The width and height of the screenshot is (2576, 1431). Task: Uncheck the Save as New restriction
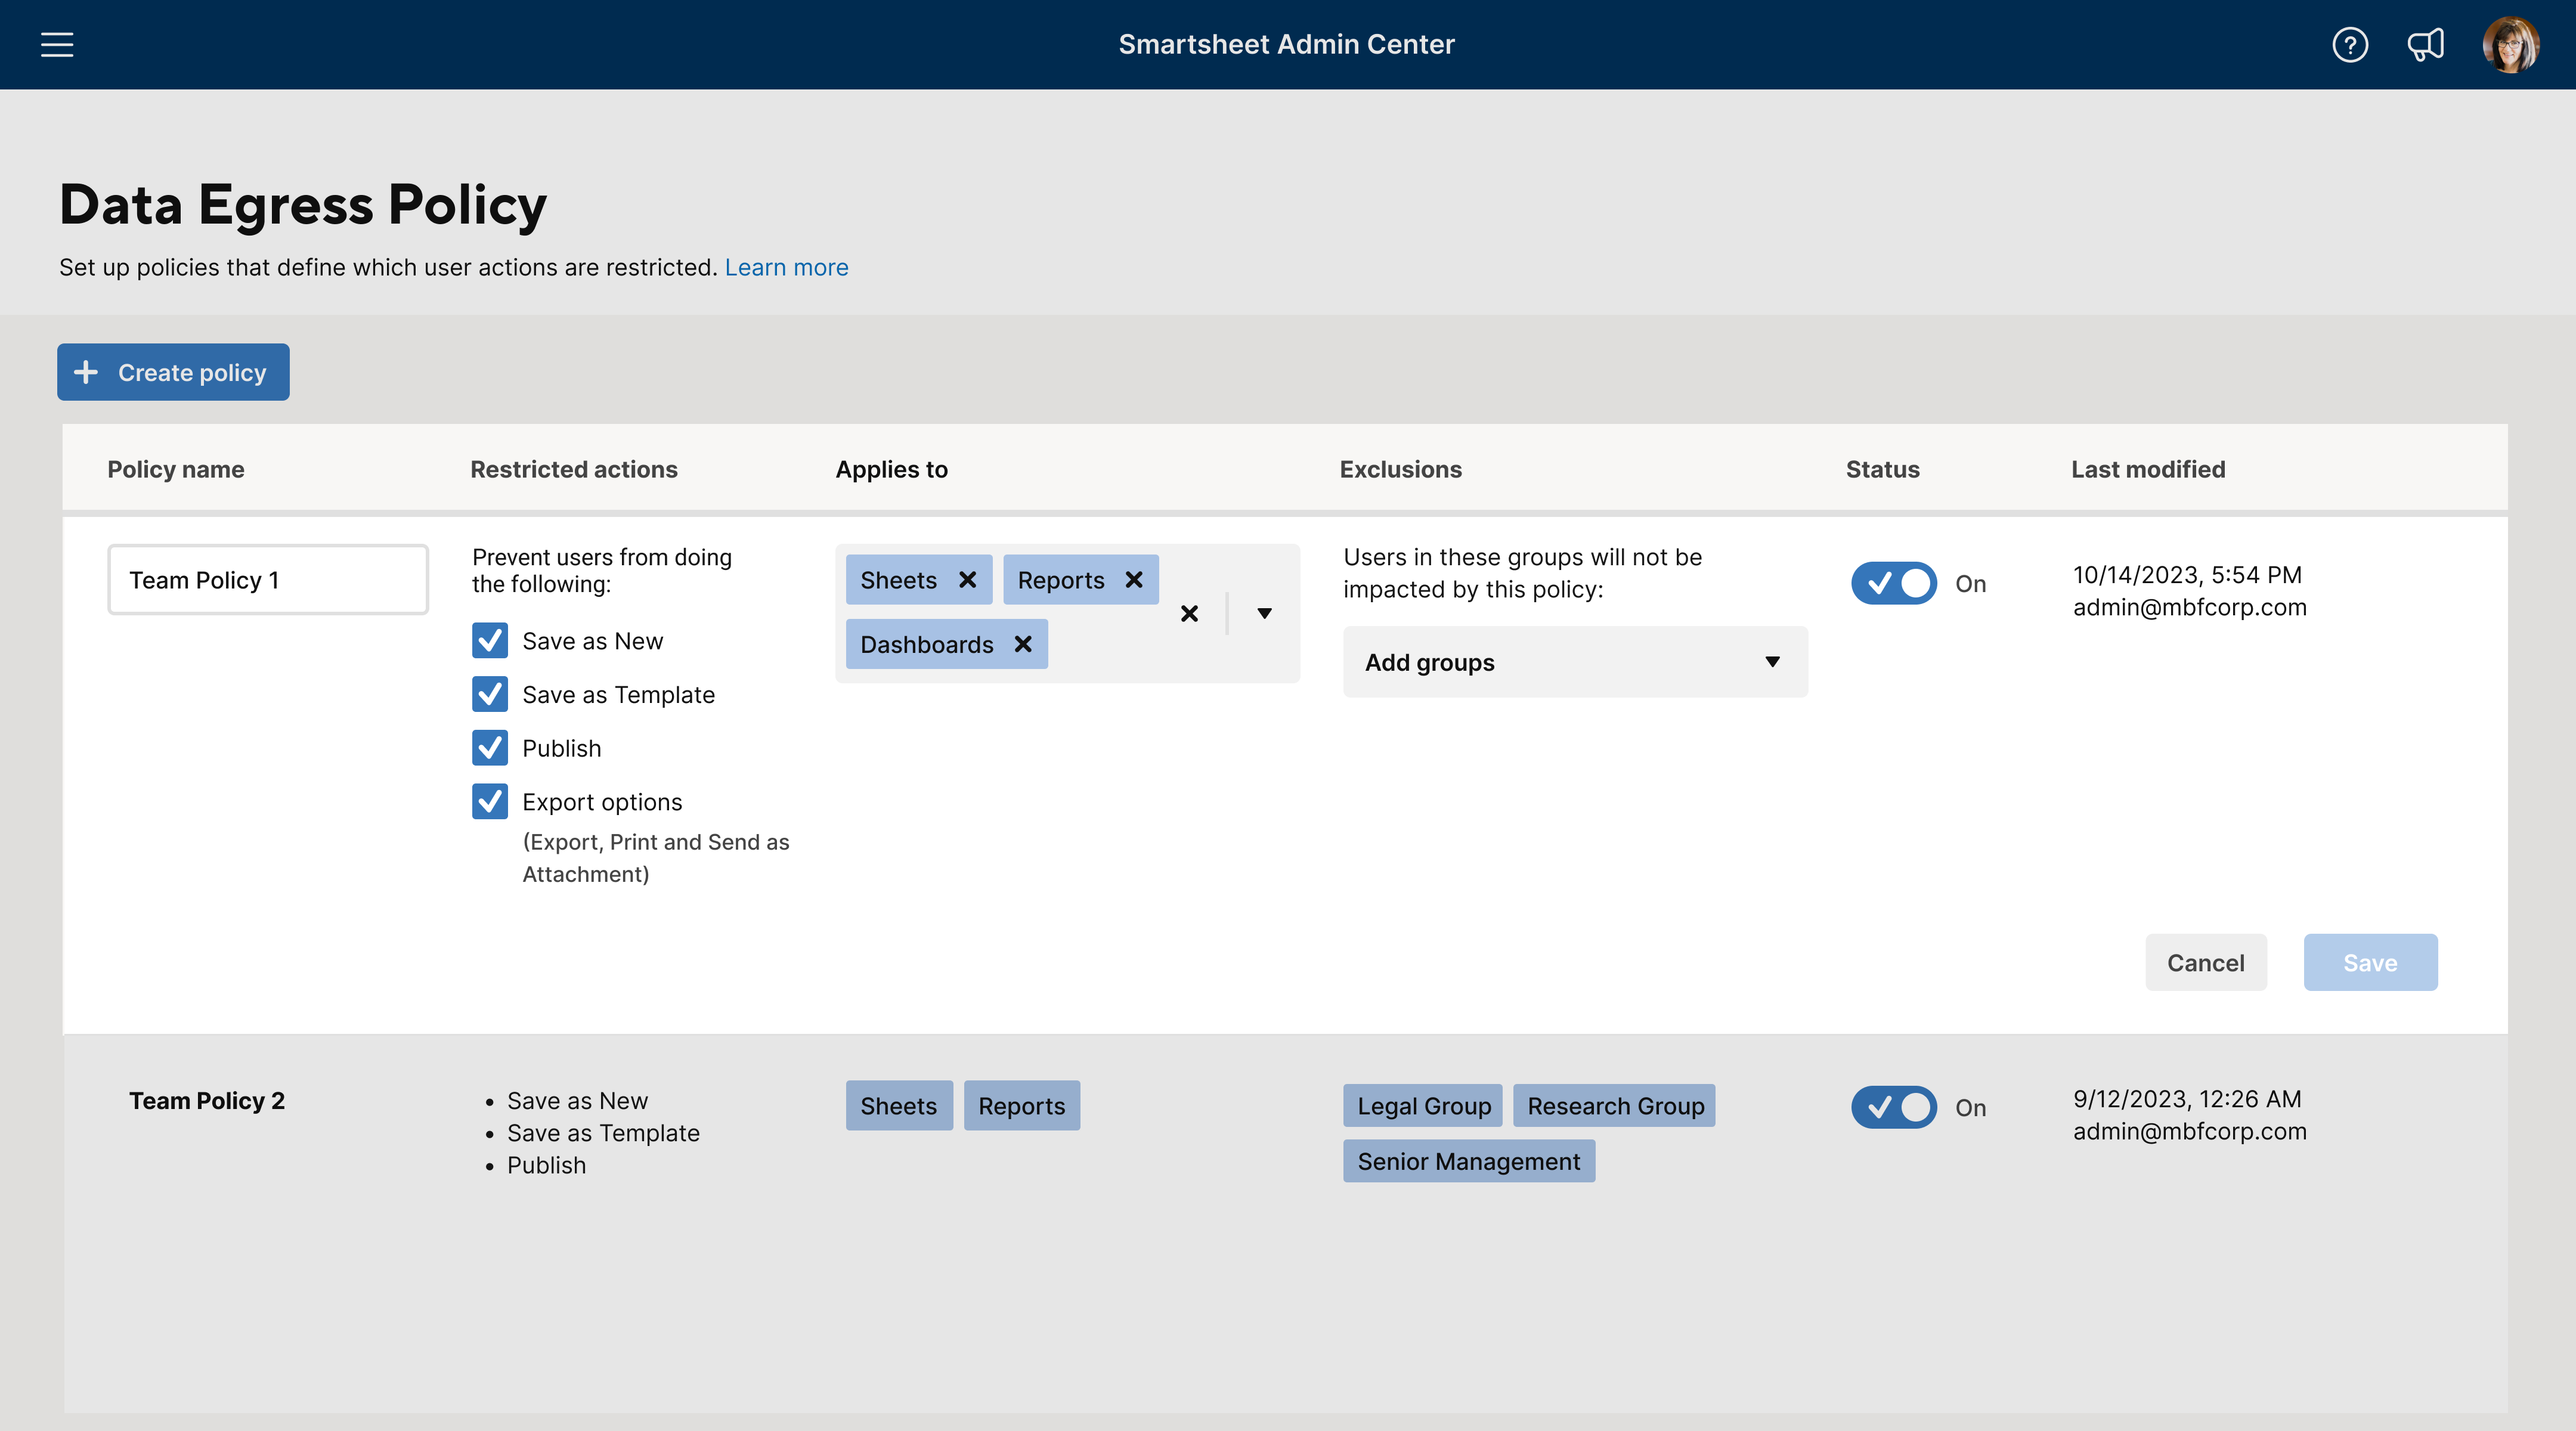tap(489, 640)
